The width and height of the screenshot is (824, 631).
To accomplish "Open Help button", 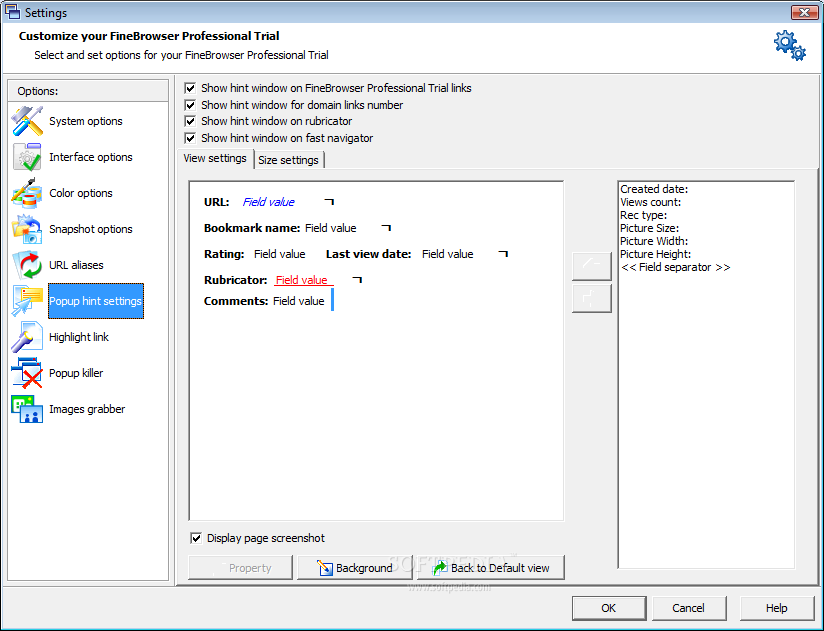I will point(777,608).
